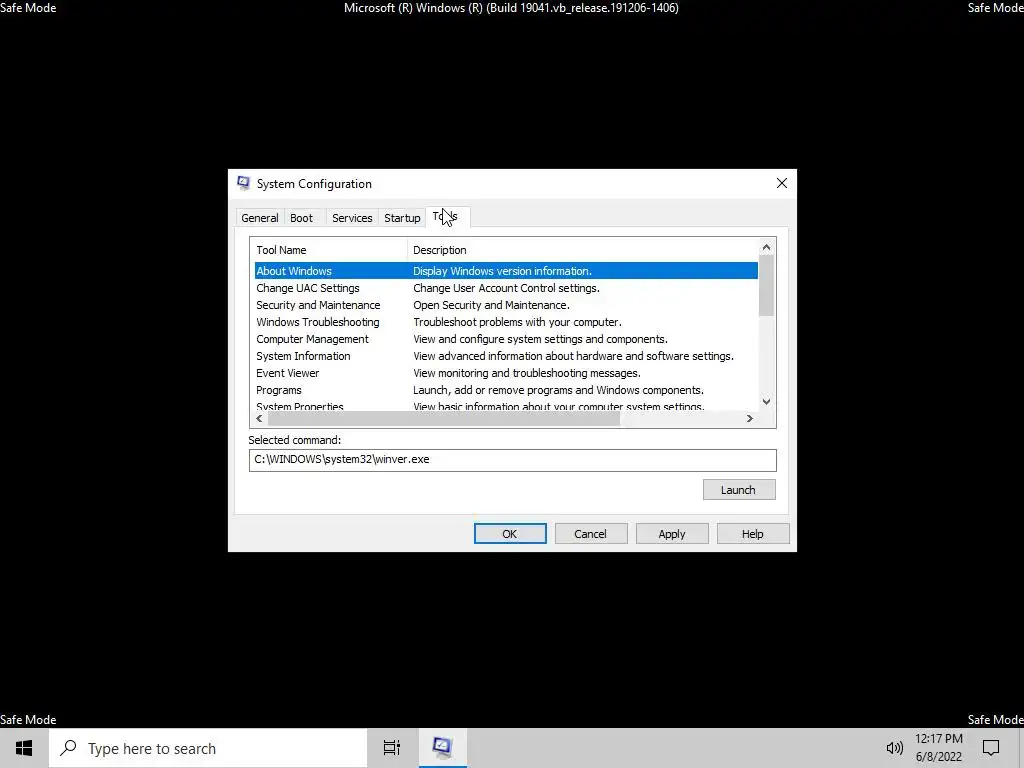Click the tool list scroll up arrow
The height and width of the screenshot is (768, 1024).
(x=767, y=247)
